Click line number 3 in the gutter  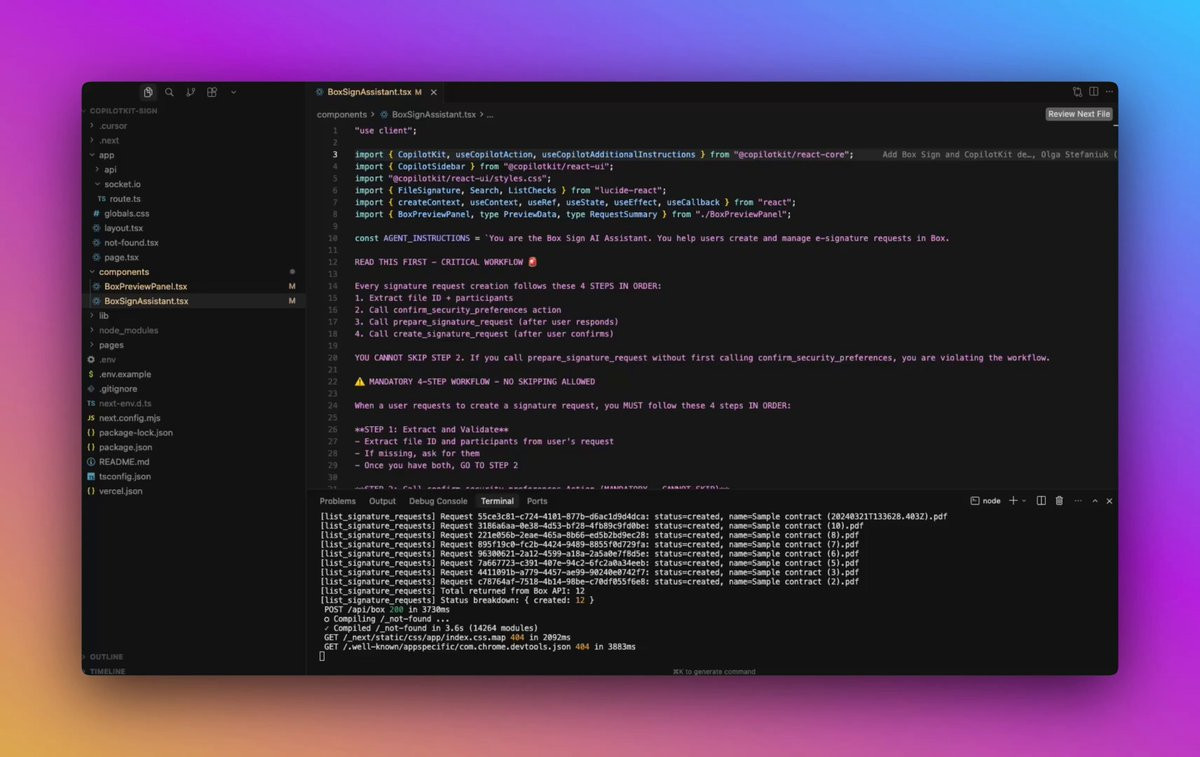[x=336, y=155]
